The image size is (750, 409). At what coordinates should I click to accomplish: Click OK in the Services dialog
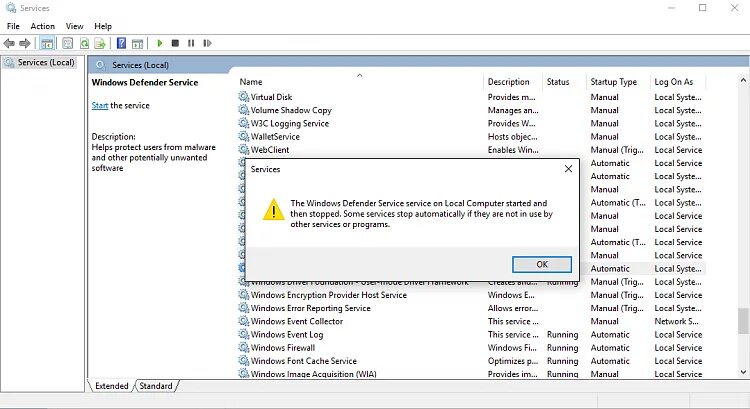click(542, 265)
